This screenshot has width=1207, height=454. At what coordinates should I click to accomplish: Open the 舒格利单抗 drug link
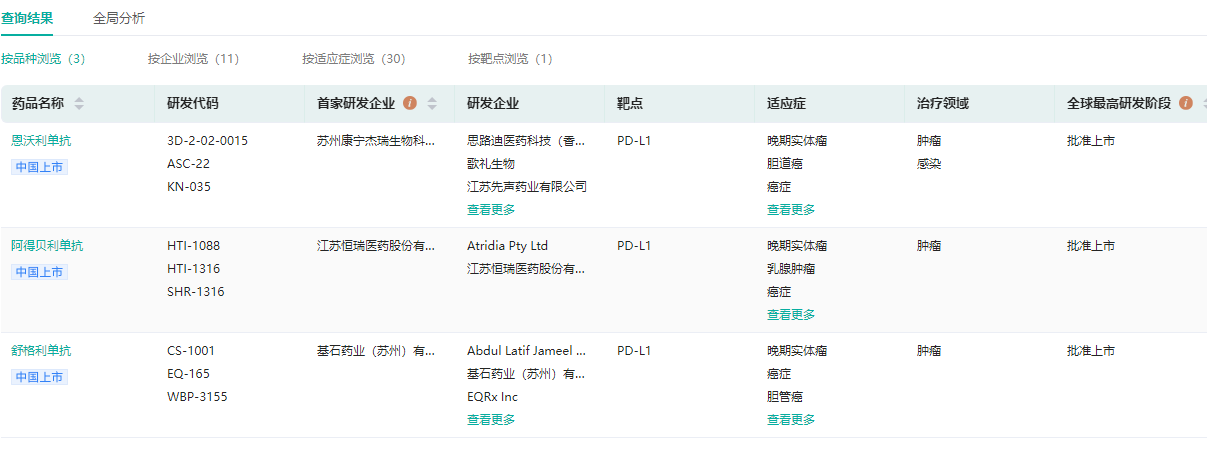[x=41, y=351]
